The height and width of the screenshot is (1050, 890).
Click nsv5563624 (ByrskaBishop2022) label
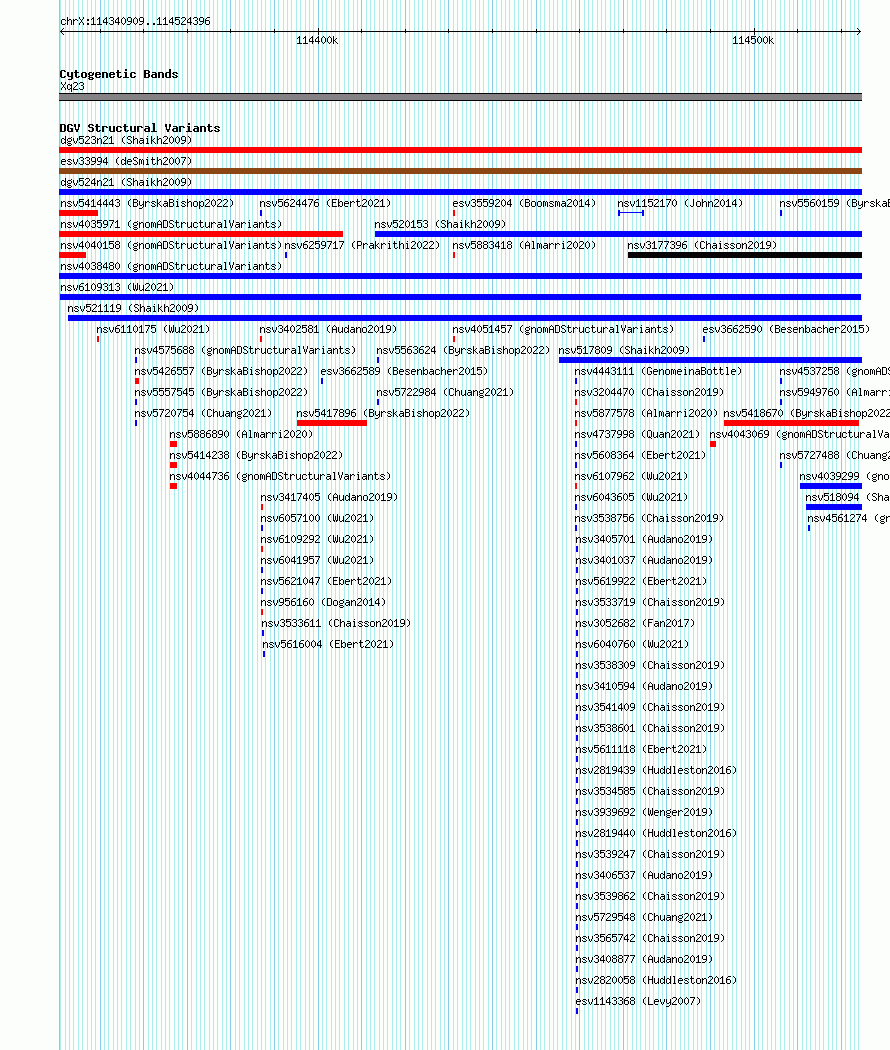click(463, 350)
